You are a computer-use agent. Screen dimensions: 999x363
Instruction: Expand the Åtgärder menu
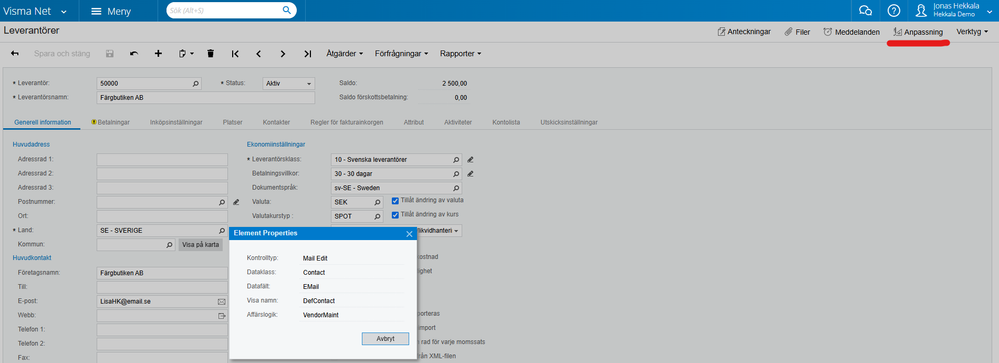tap(344, 54)
